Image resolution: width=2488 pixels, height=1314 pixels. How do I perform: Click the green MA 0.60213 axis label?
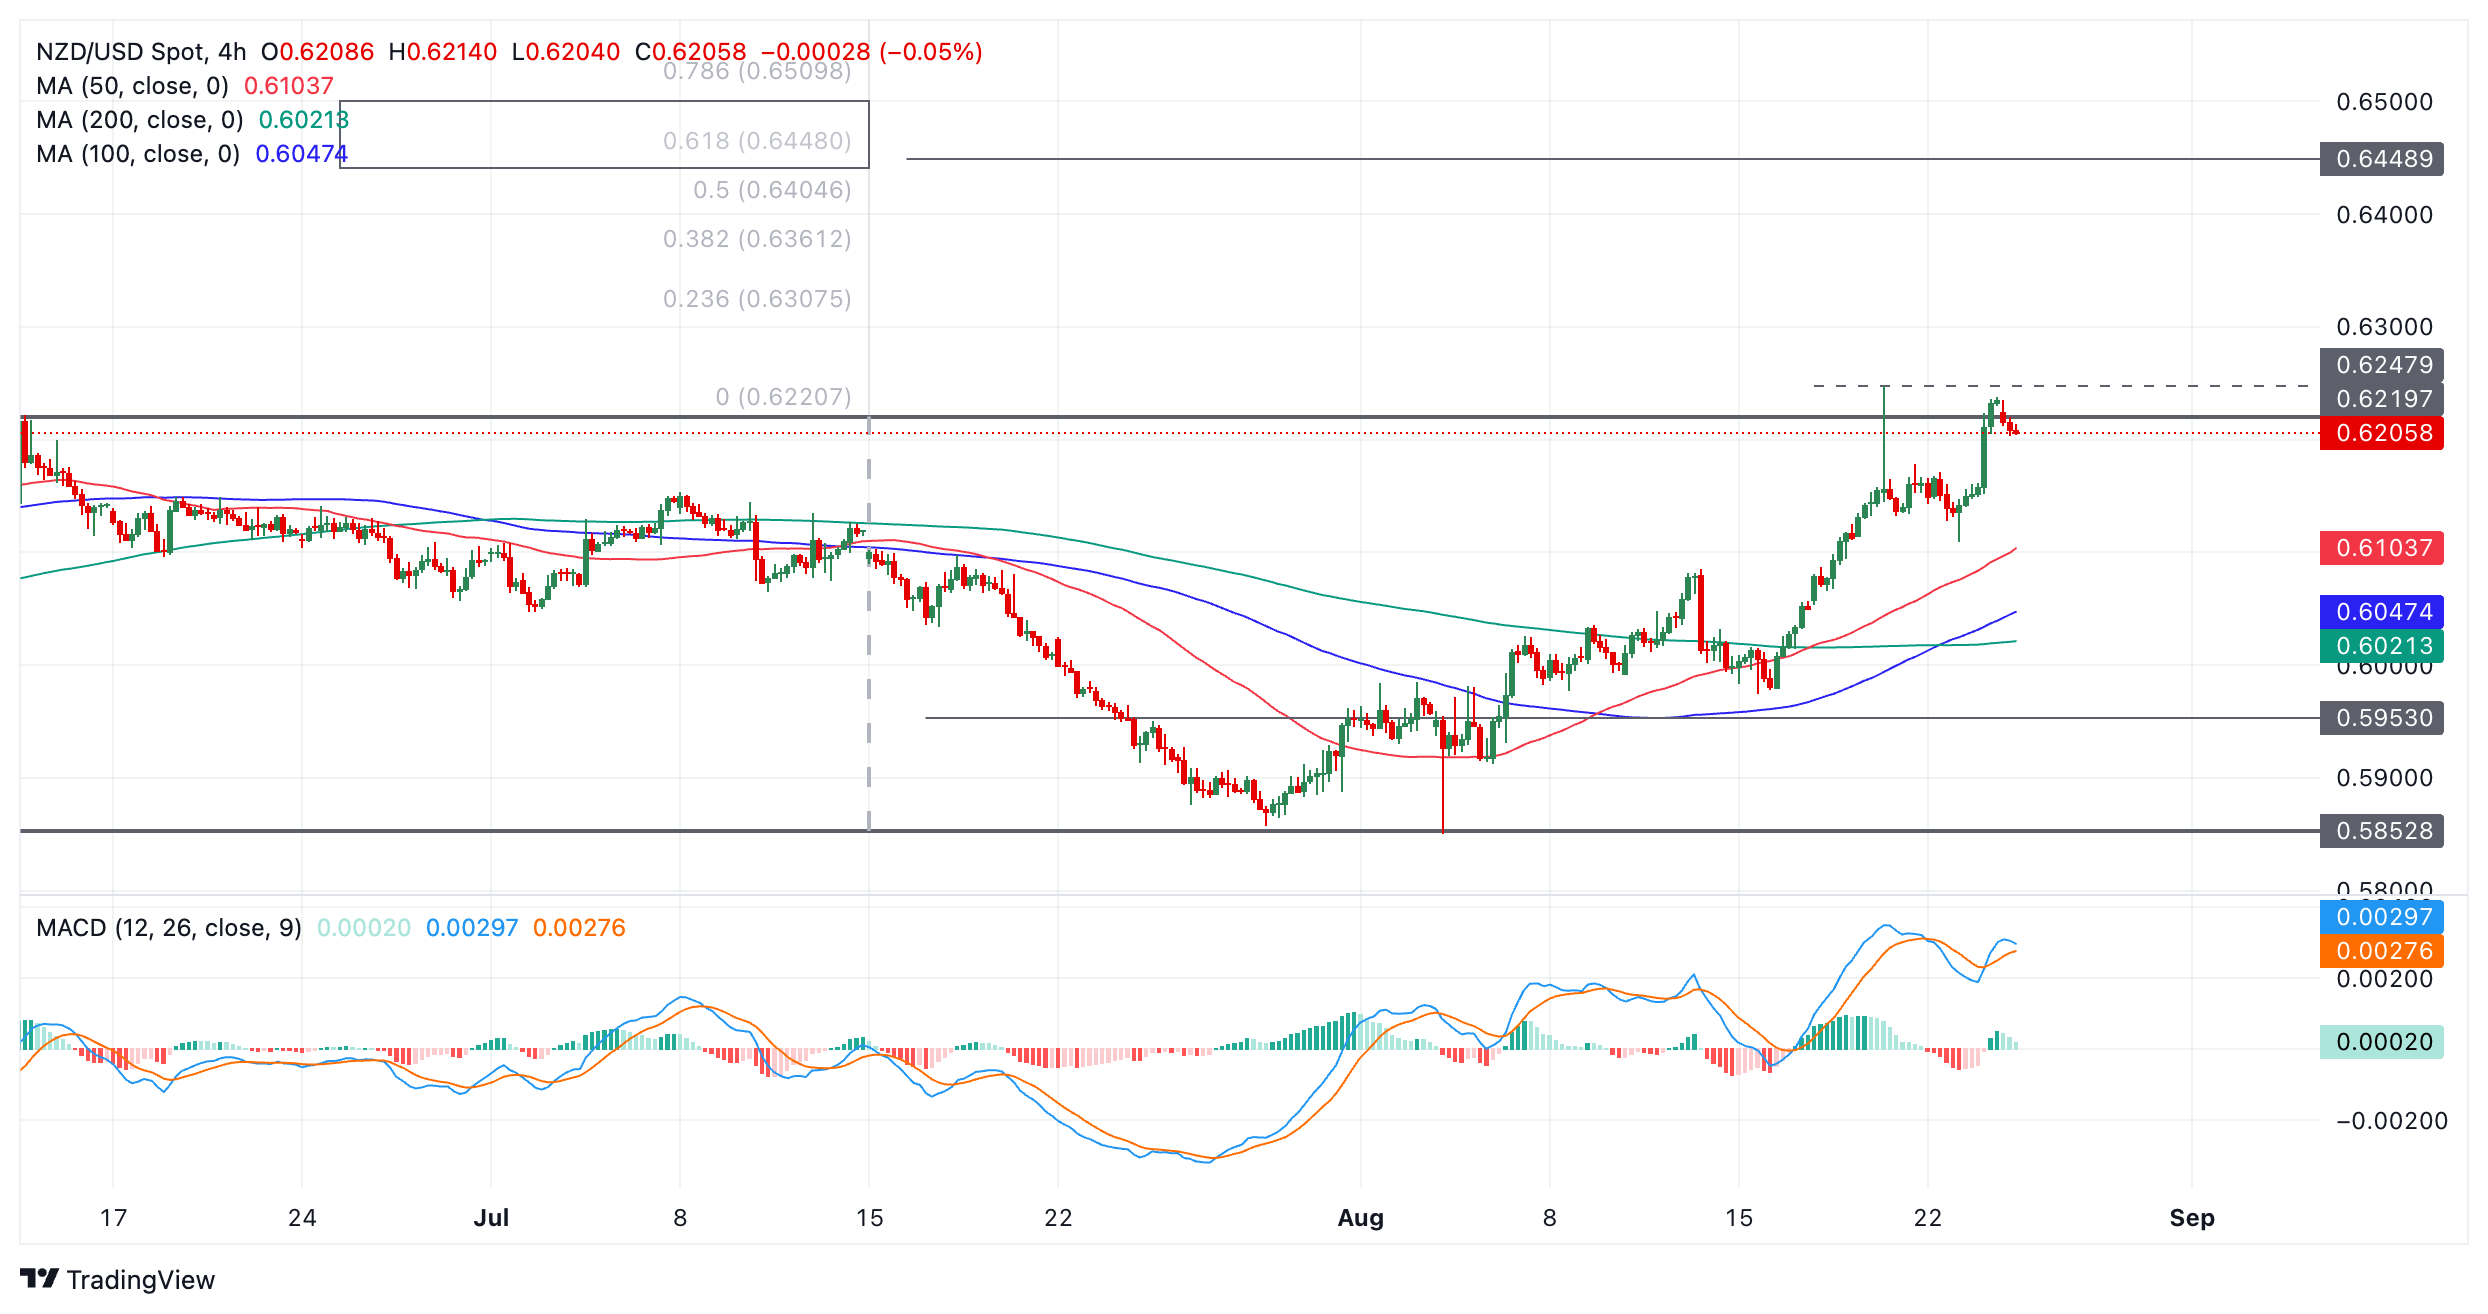(2381, 646)
